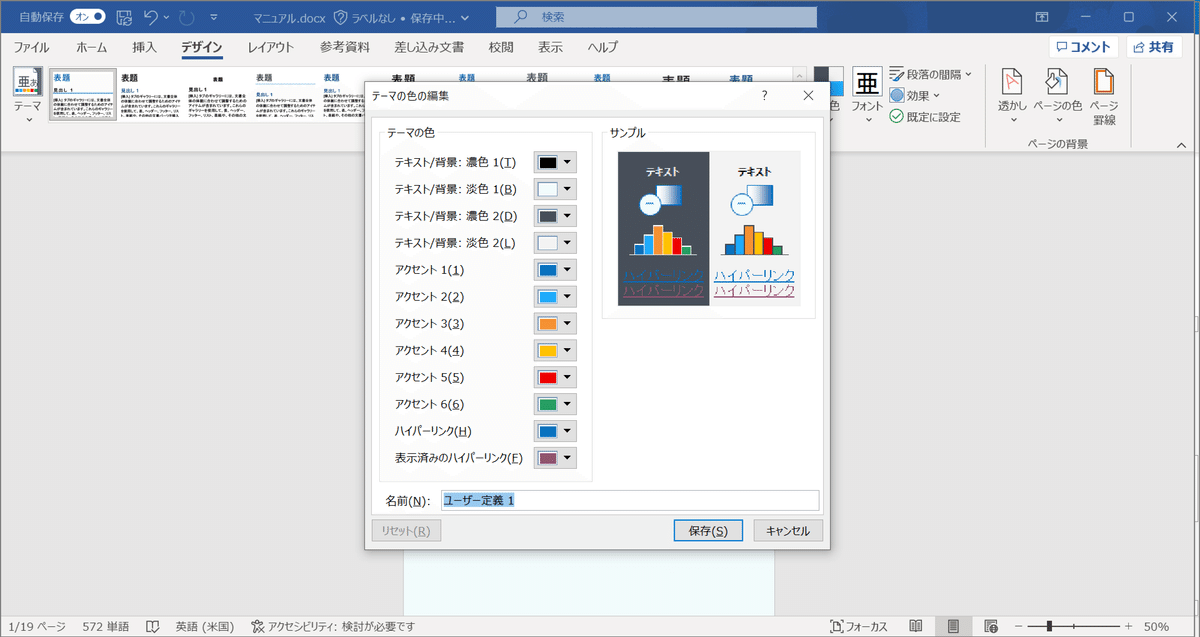1200x637 pixels.
Task: Toggle the 自動保存 AutoSave switch
Action: pyautogui.click(x=87, y=17)
